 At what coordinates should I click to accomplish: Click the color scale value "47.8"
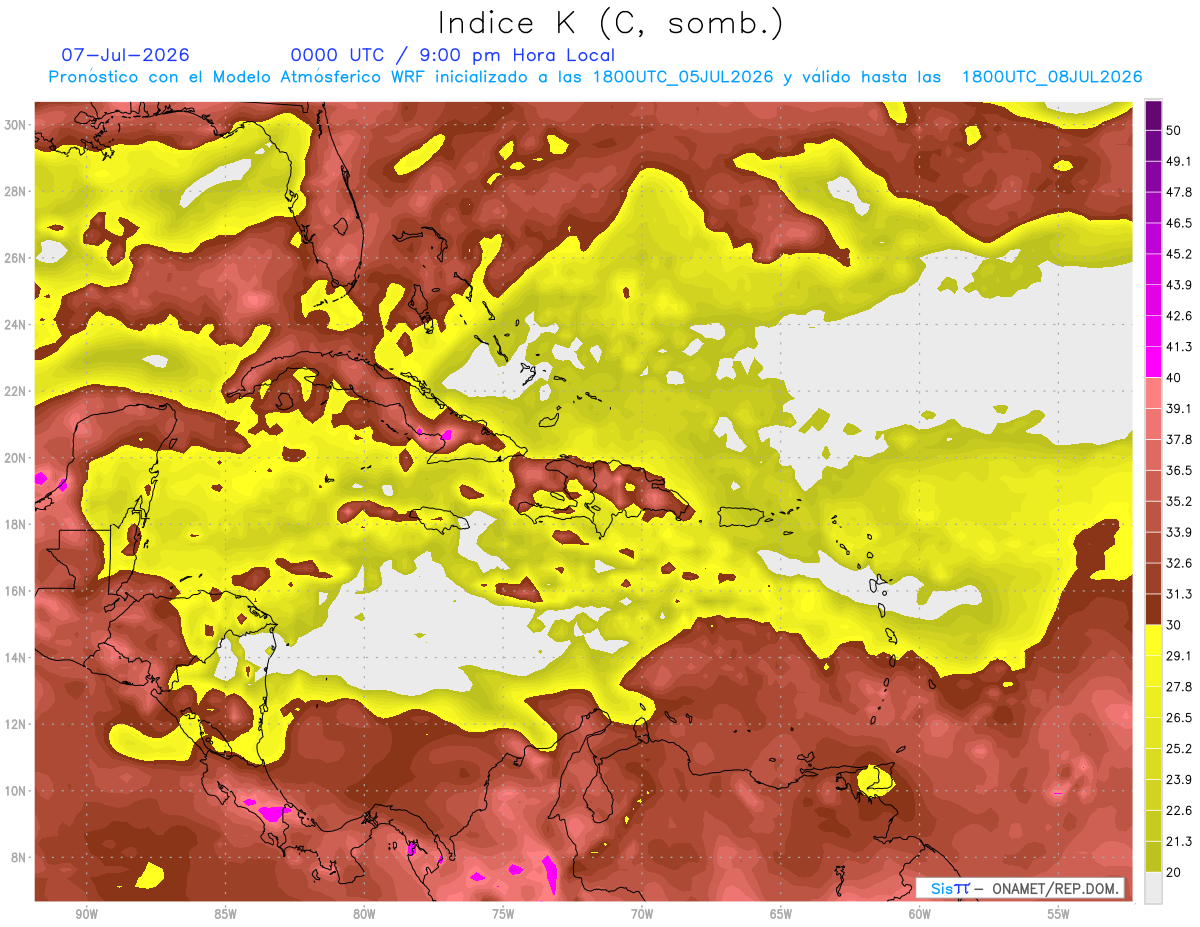[x=1179, y=193]
